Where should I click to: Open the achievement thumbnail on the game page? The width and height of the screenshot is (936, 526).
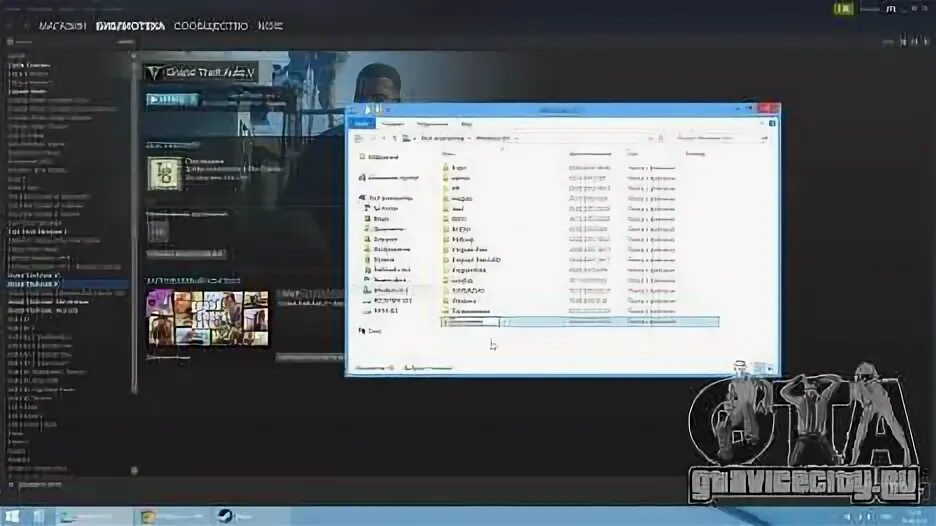[x=164, y=174]
